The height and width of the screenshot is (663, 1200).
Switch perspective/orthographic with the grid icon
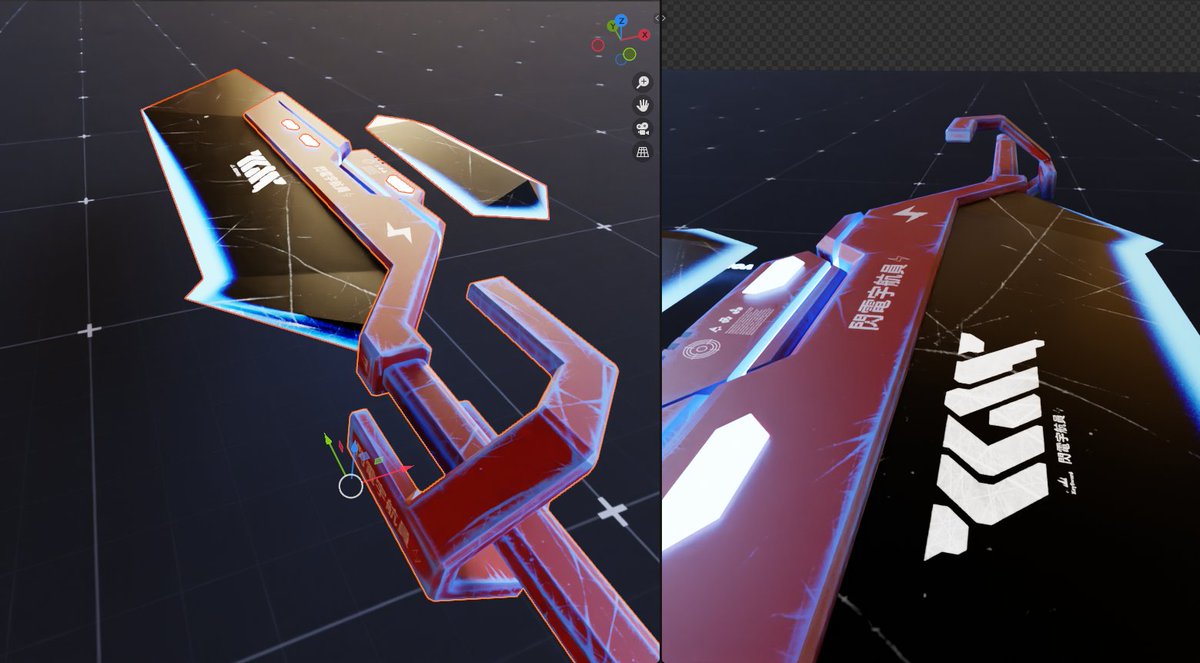click(x=643, y=152)
